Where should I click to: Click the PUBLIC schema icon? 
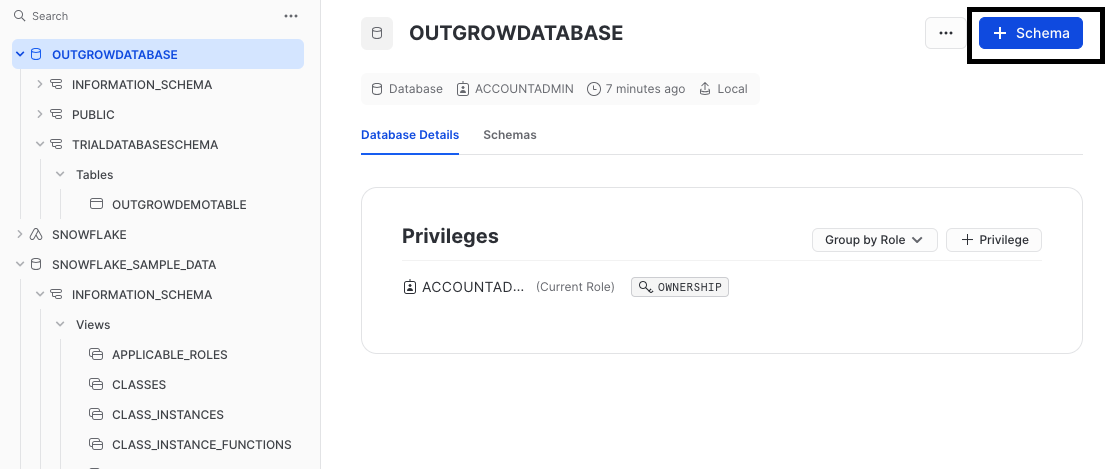tap(57, 114)
